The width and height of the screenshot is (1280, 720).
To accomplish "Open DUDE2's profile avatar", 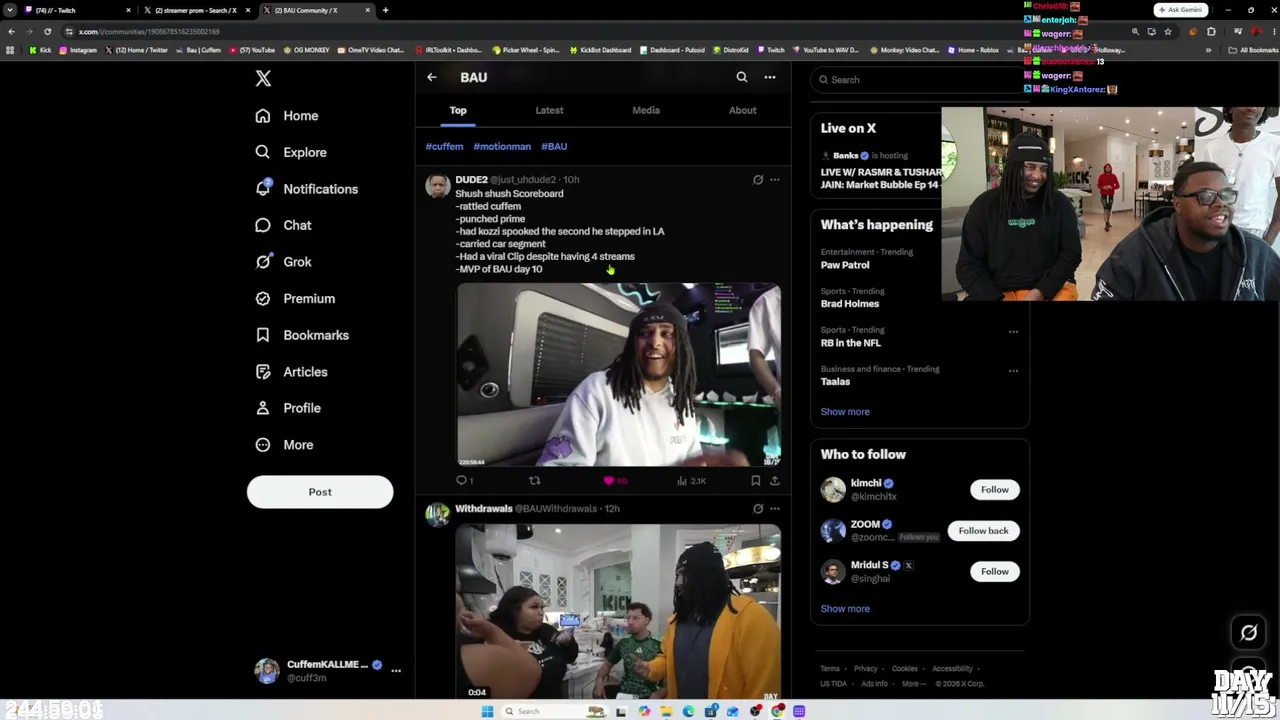I will click(438, 186).
